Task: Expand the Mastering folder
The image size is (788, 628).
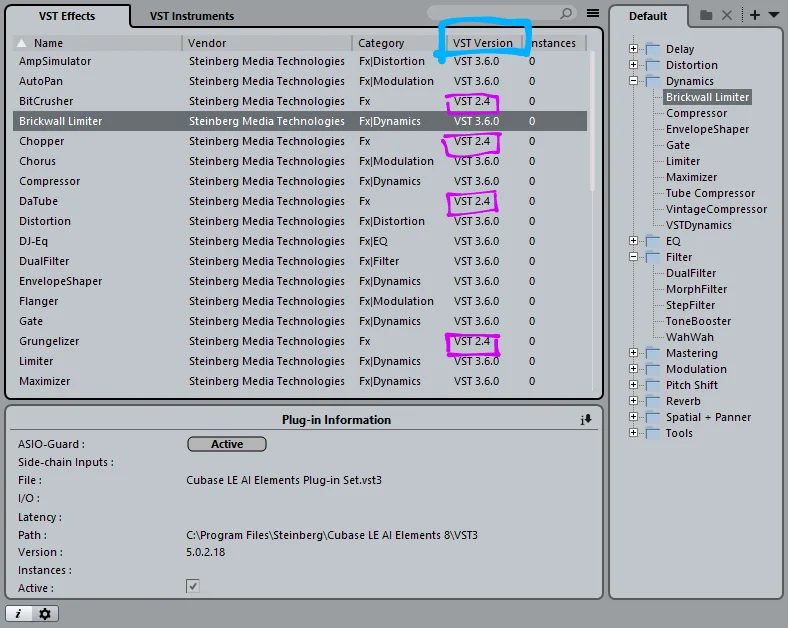Action: pyautogui.click(x=633, y=353)
